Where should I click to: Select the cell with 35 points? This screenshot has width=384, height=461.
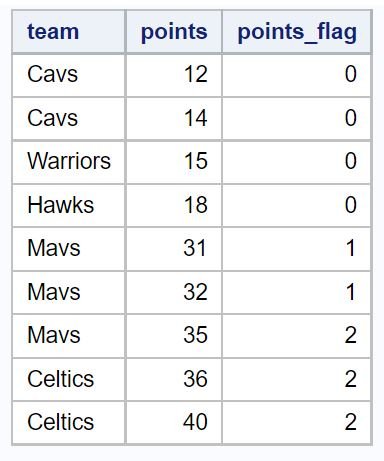pos(174,336)
